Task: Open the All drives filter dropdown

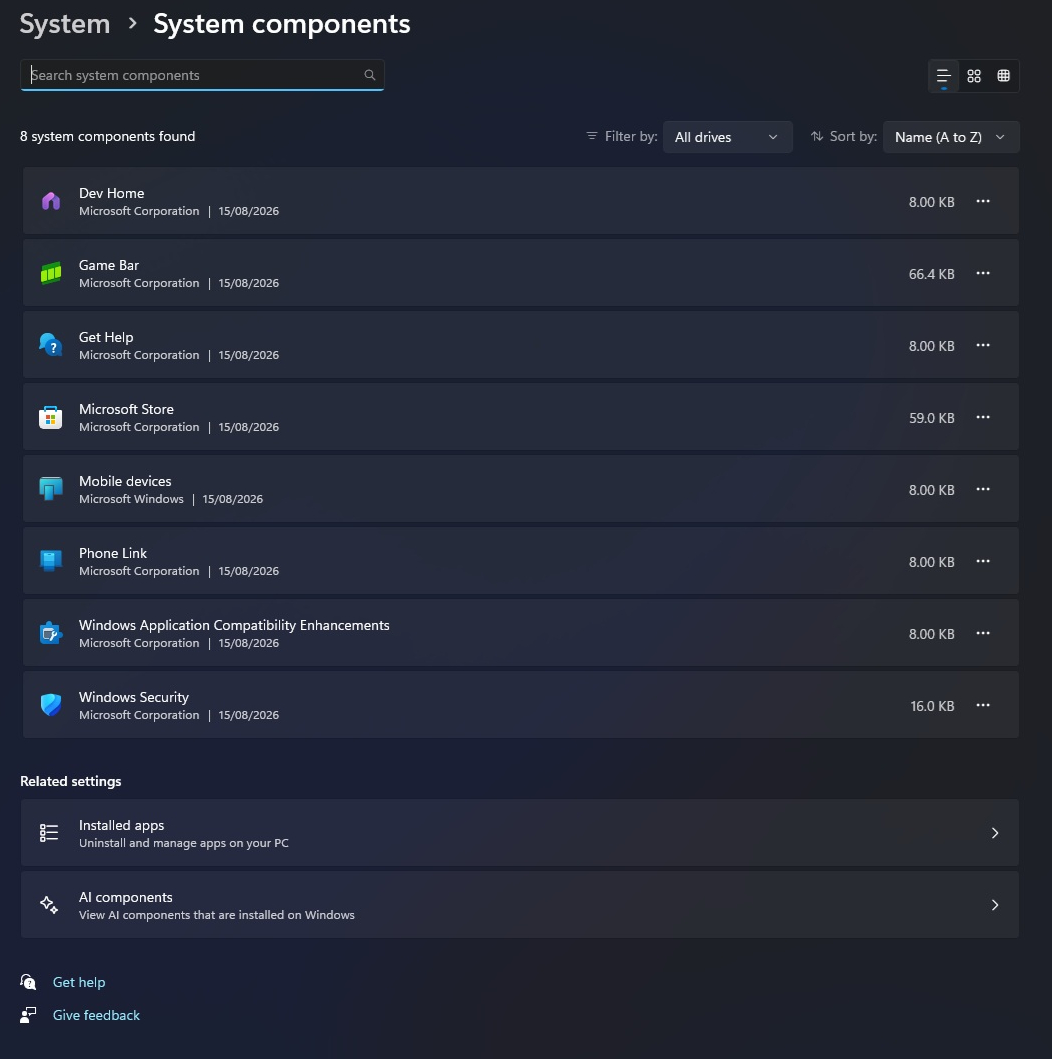Action: 727,137
